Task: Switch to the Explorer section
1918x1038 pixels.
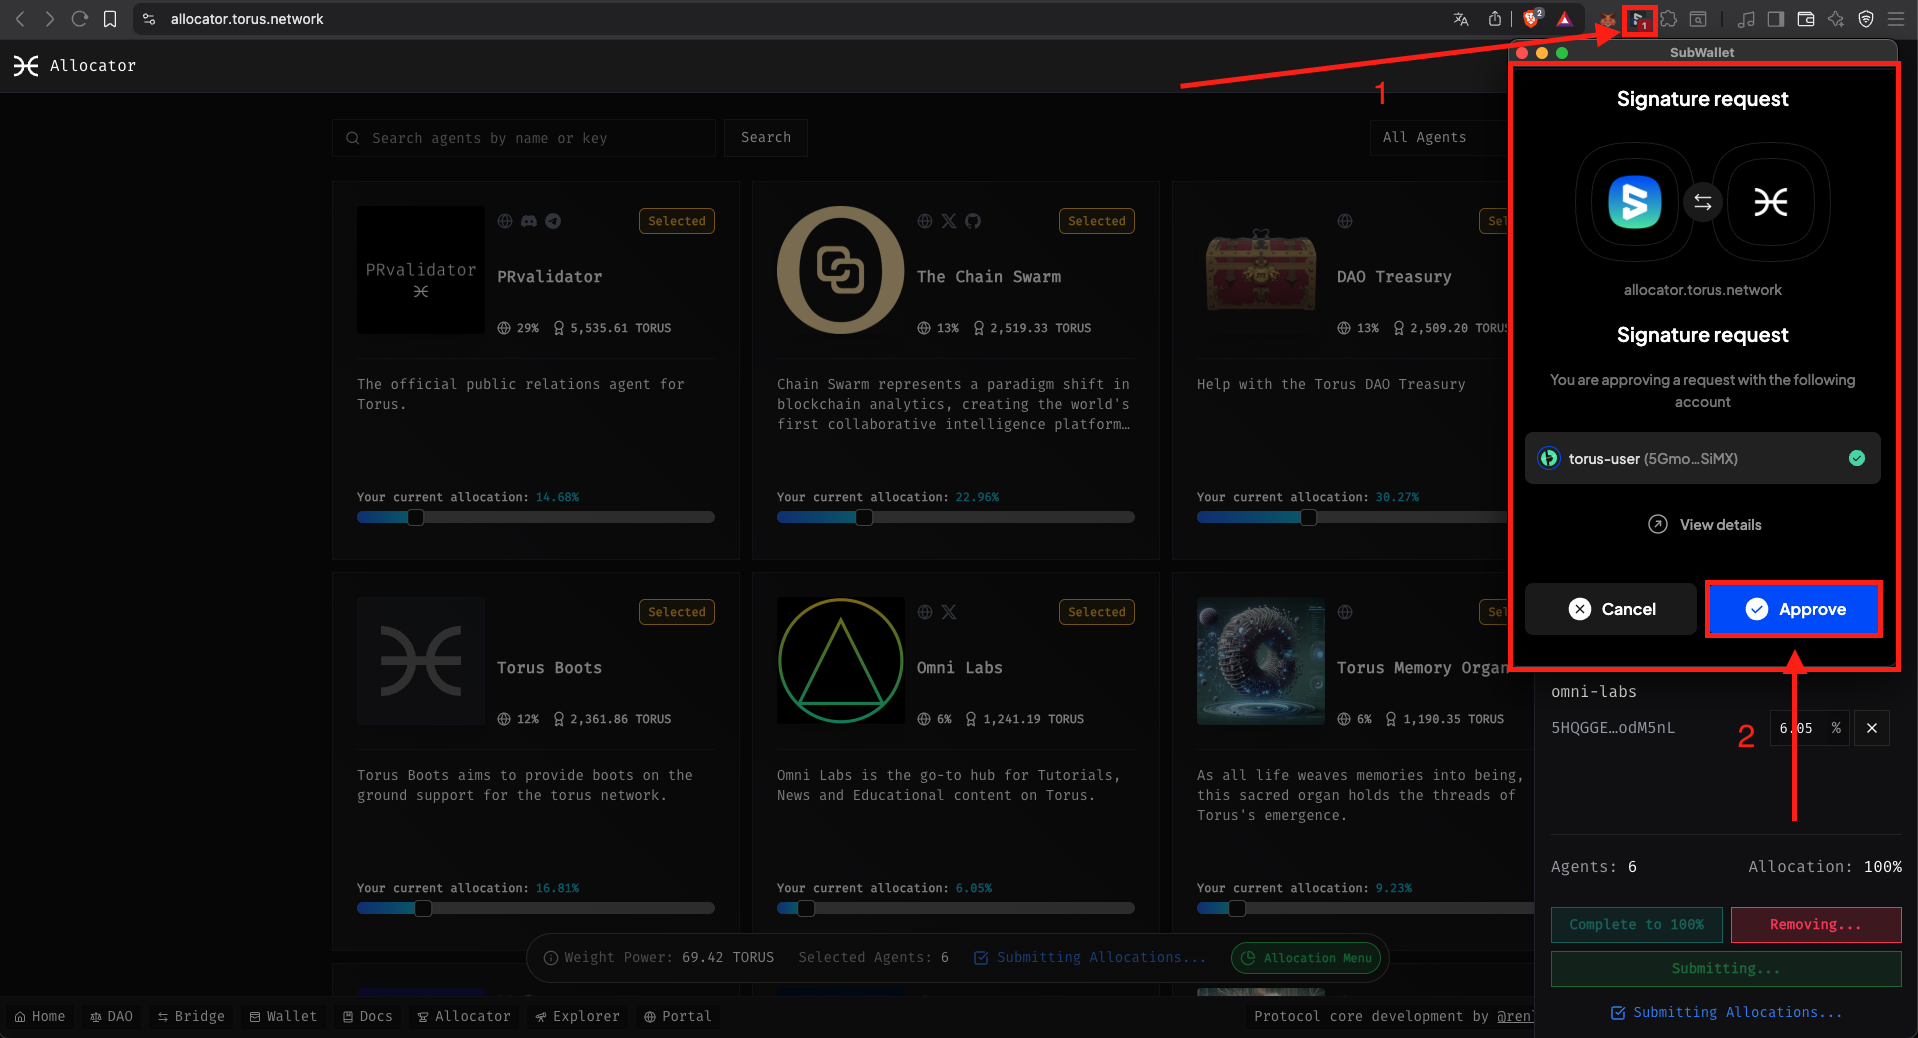Action: pyautogui.click(x=577, y=1016)
